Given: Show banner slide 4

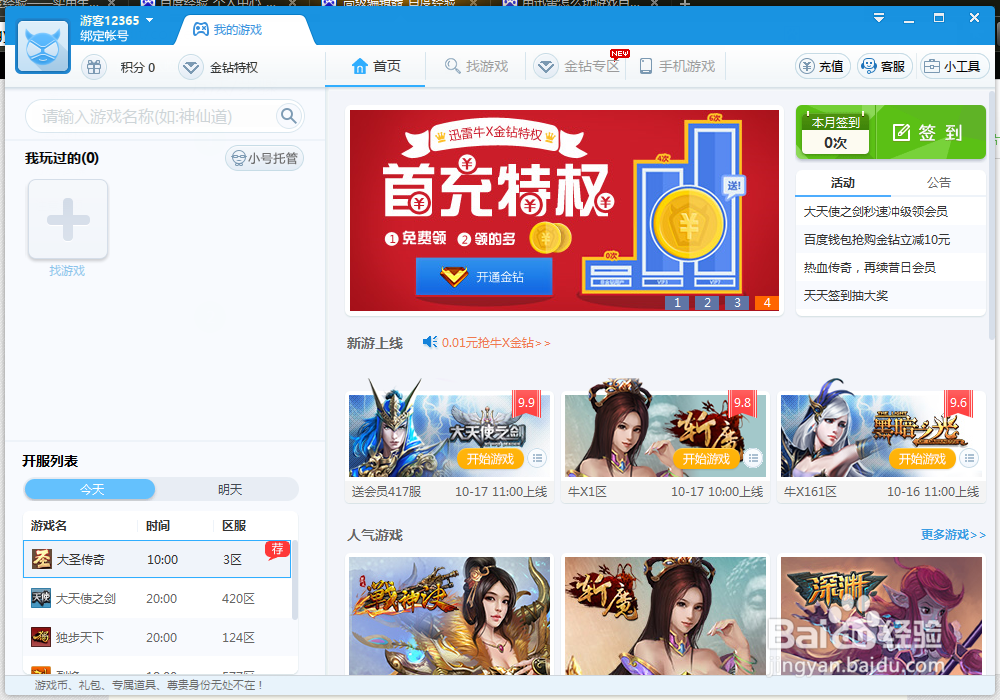Looking at the screenshot, I should coord(767,303).
